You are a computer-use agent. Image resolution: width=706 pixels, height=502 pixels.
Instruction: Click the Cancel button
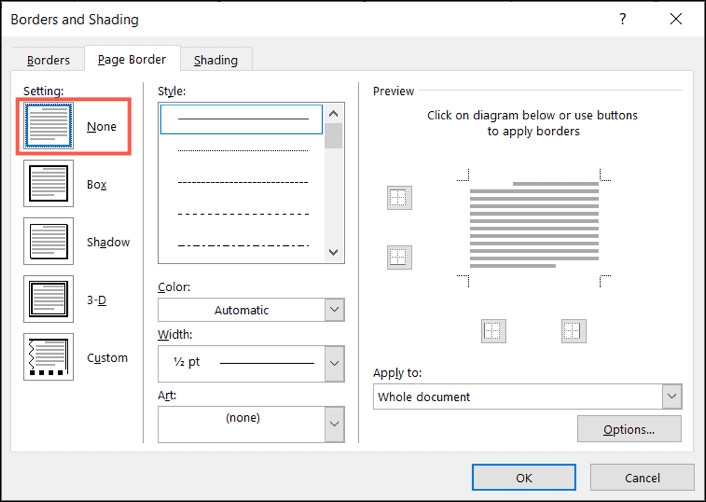pos(642,478)
